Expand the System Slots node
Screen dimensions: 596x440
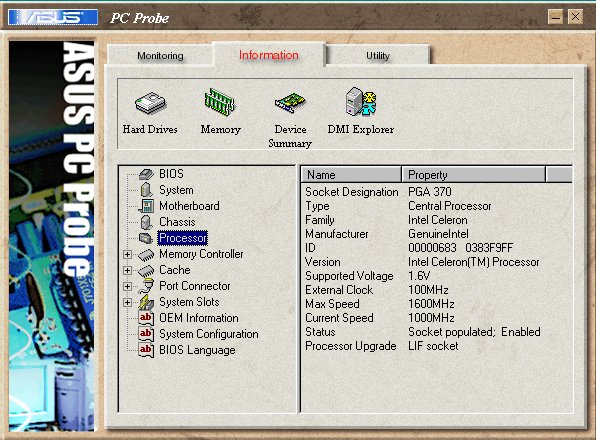click(x=127, y=302)
